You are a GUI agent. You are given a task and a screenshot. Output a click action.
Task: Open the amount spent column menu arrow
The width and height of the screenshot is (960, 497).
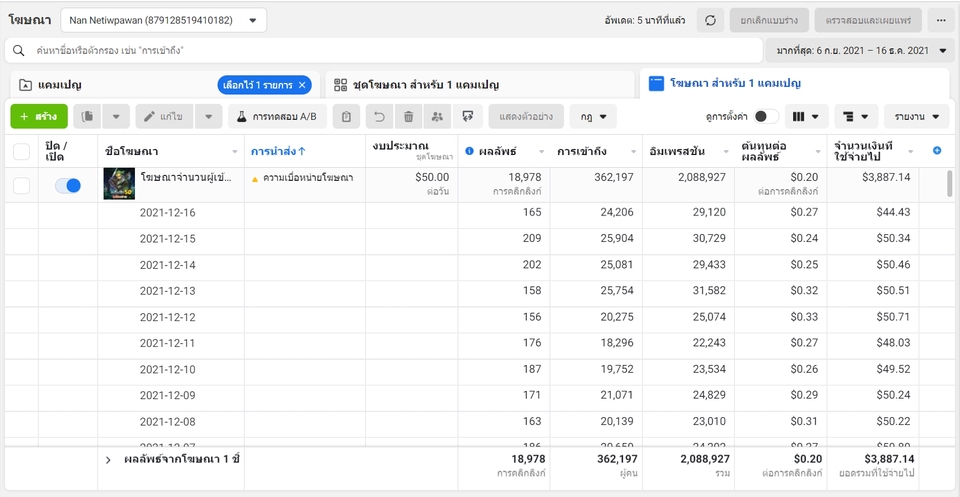coord(910,152)
